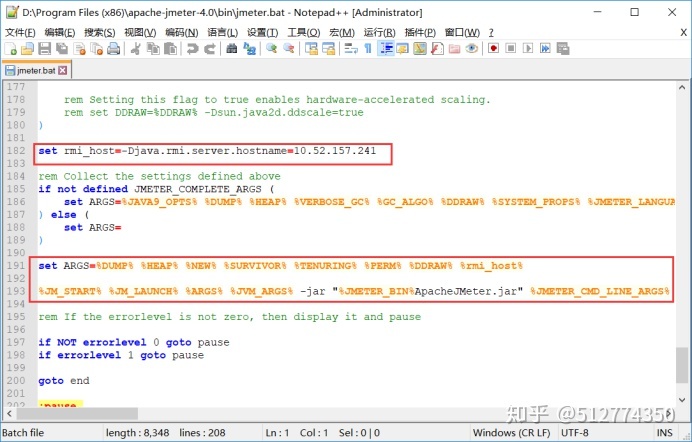Click line number 191 in the margin
This screenshot has width=692, height=442.
pyautogui.click(x=16, y=266)
